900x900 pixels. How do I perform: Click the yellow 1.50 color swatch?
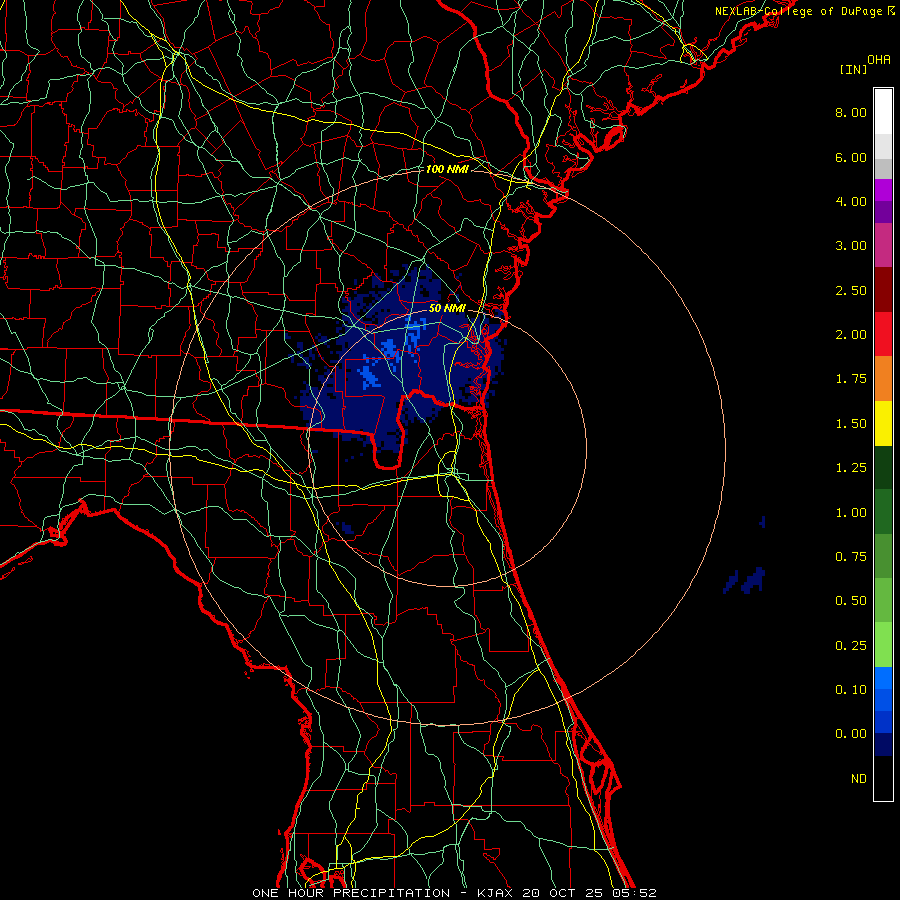point(883,424)
